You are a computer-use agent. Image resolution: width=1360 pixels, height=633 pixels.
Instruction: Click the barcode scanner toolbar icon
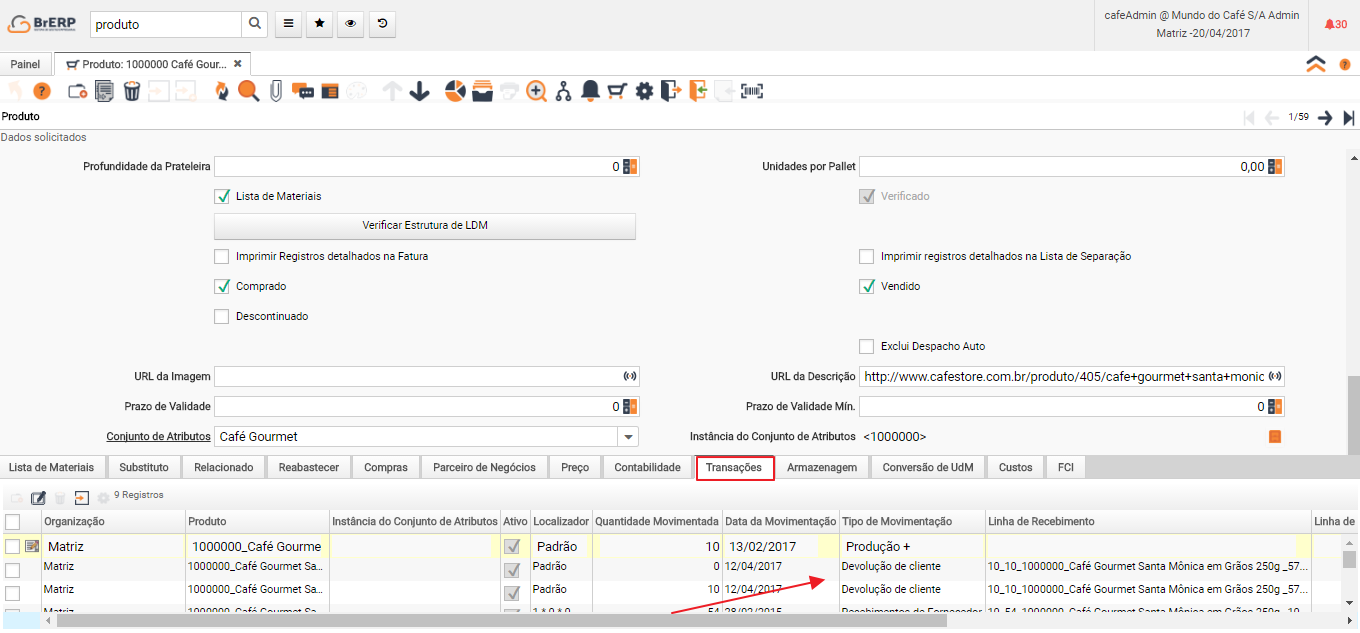coord(751,91)
